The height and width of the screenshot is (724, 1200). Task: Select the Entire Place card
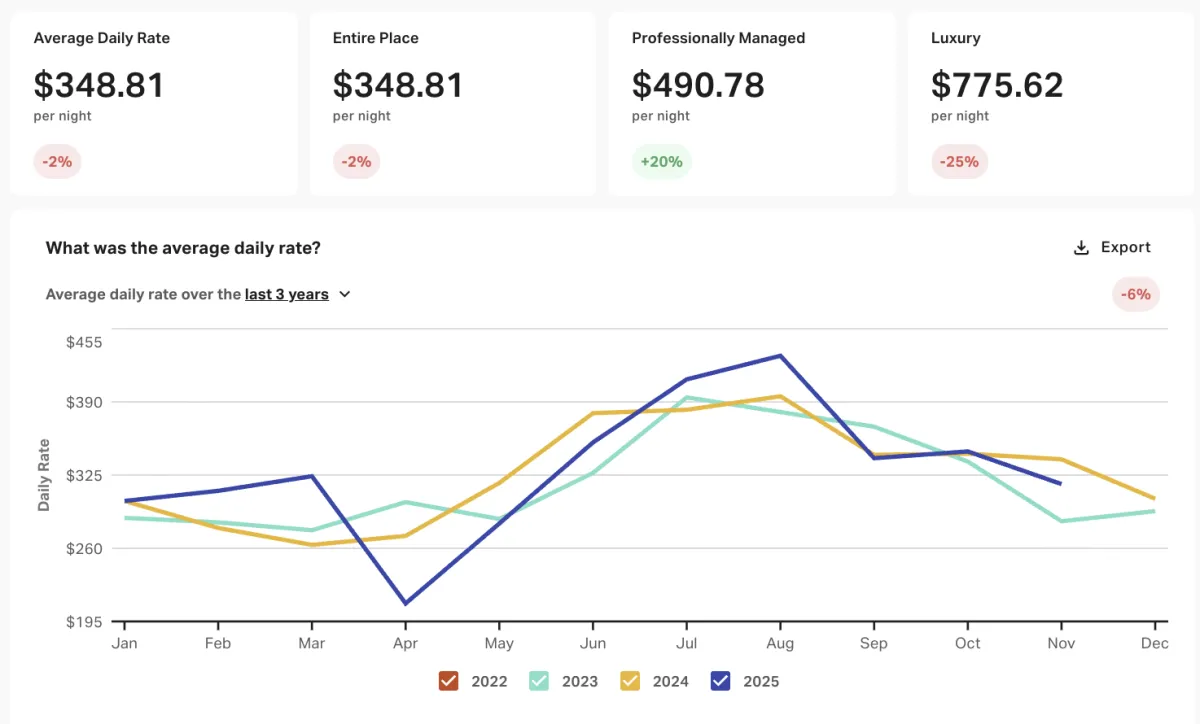[453, 103]
